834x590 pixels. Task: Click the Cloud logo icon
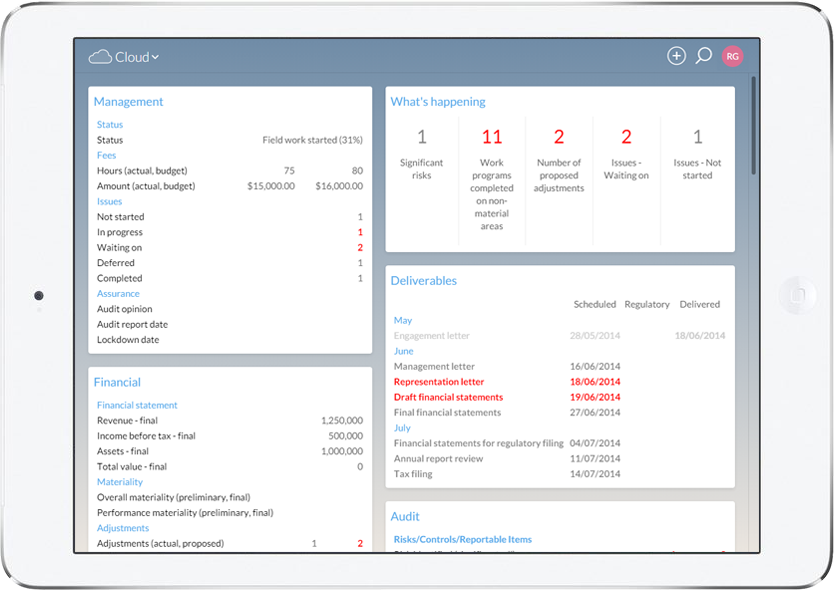coord(99,57)
